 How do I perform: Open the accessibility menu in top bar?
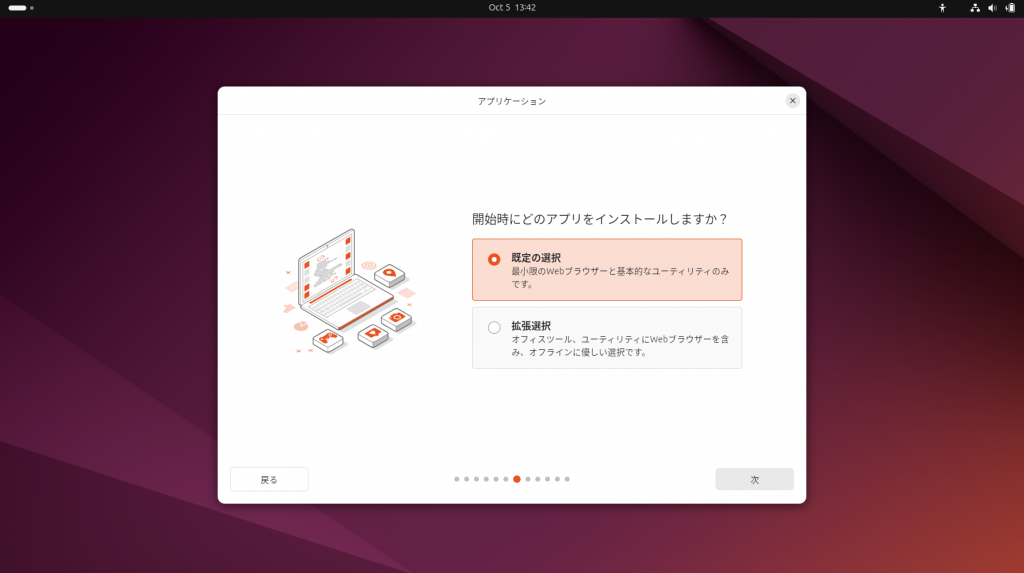pyautogui.click(x=942, y=8)
